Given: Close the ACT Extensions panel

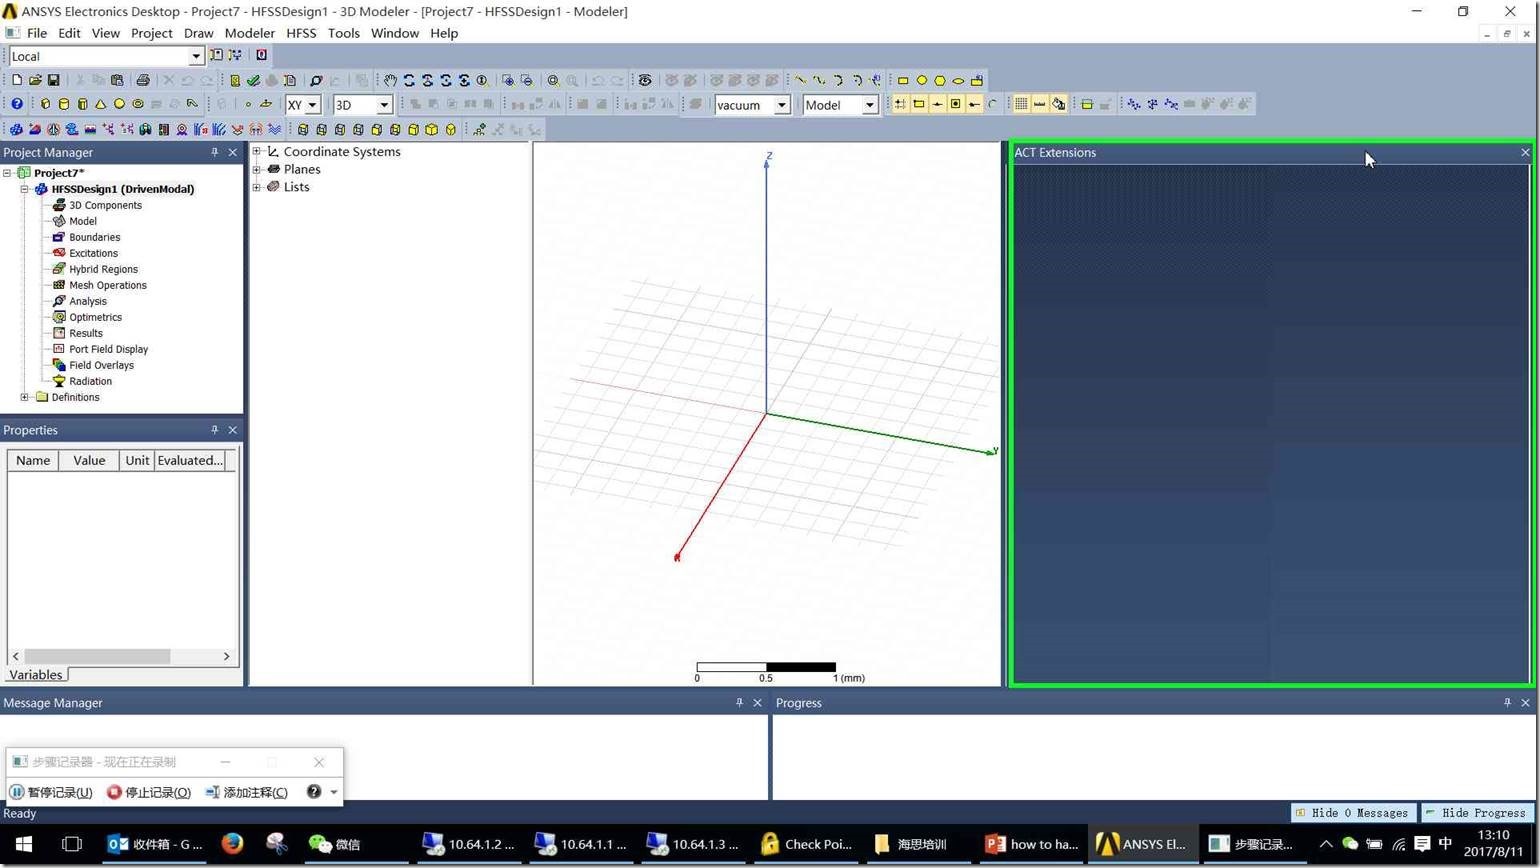Looking at the screenshot, I should 1525,153.
